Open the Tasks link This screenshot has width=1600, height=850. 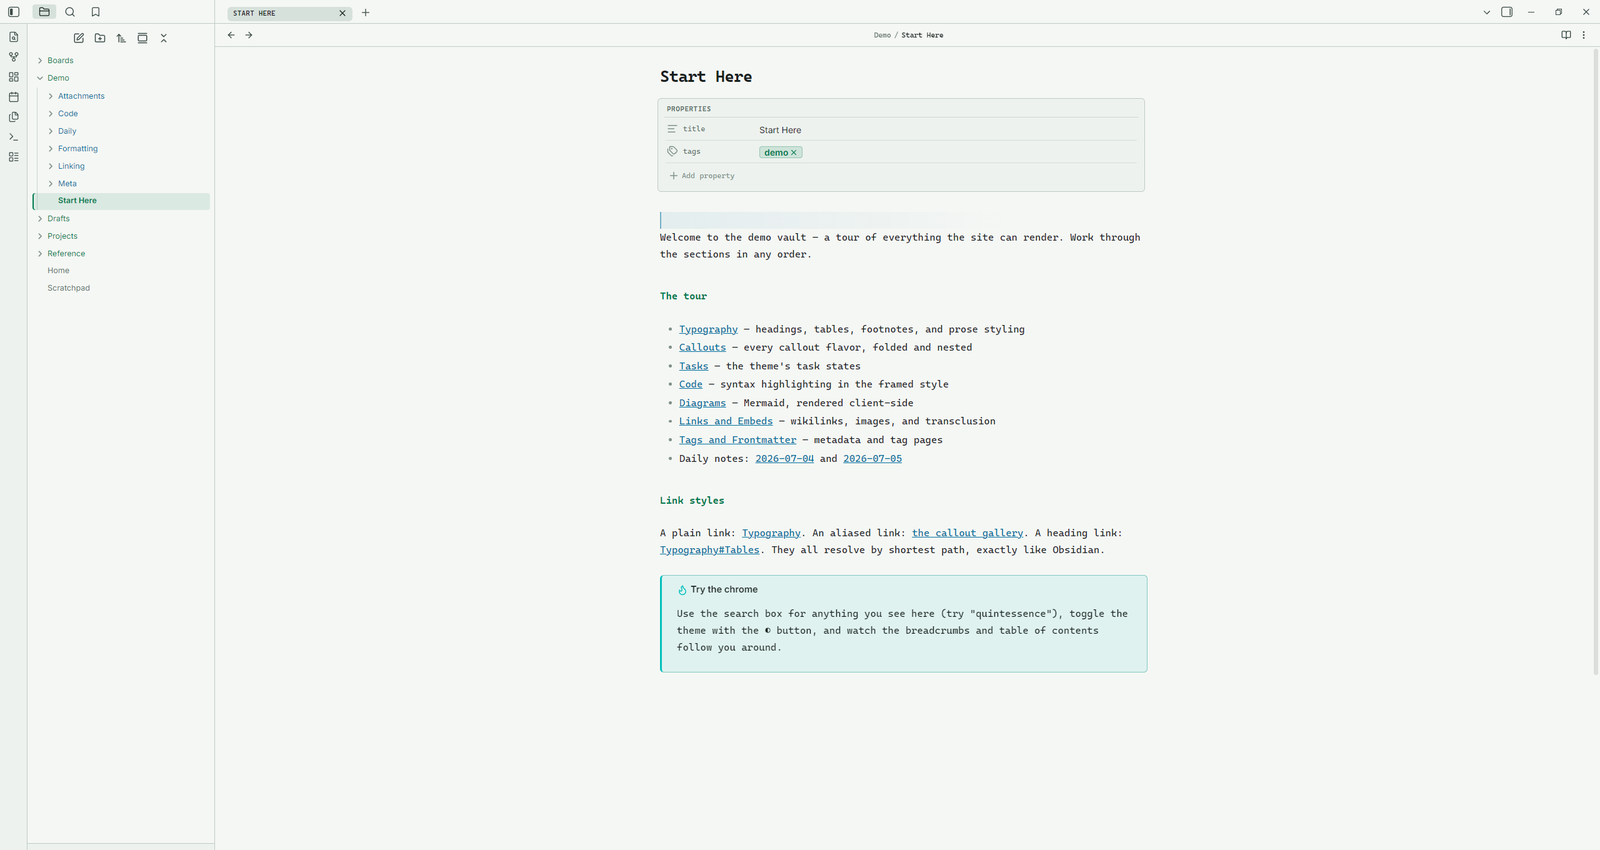pos(693,366)
